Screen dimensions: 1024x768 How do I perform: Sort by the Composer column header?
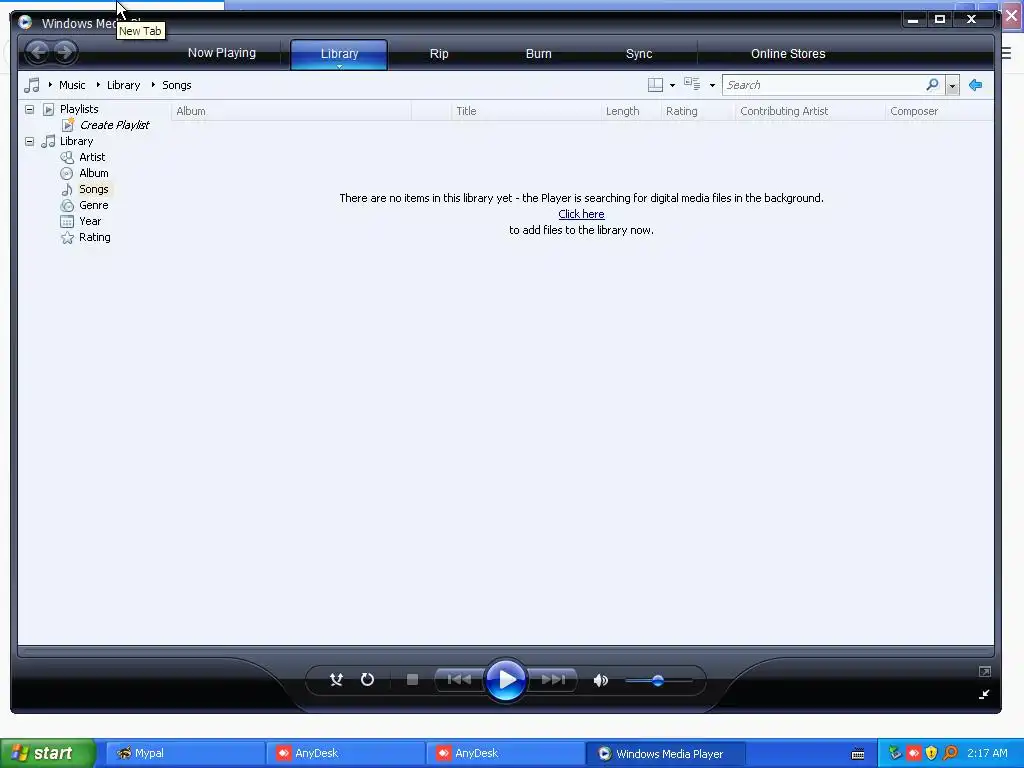point(939,111)
